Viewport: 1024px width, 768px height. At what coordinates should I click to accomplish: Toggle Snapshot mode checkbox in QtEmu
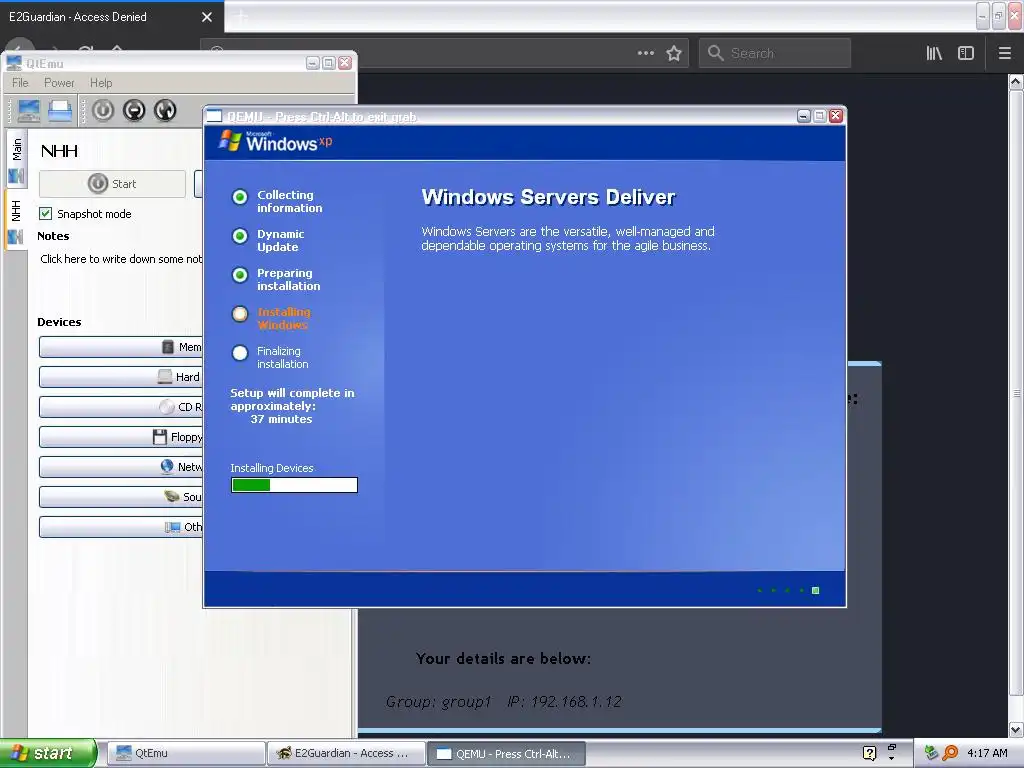click(x=45, y=214)
